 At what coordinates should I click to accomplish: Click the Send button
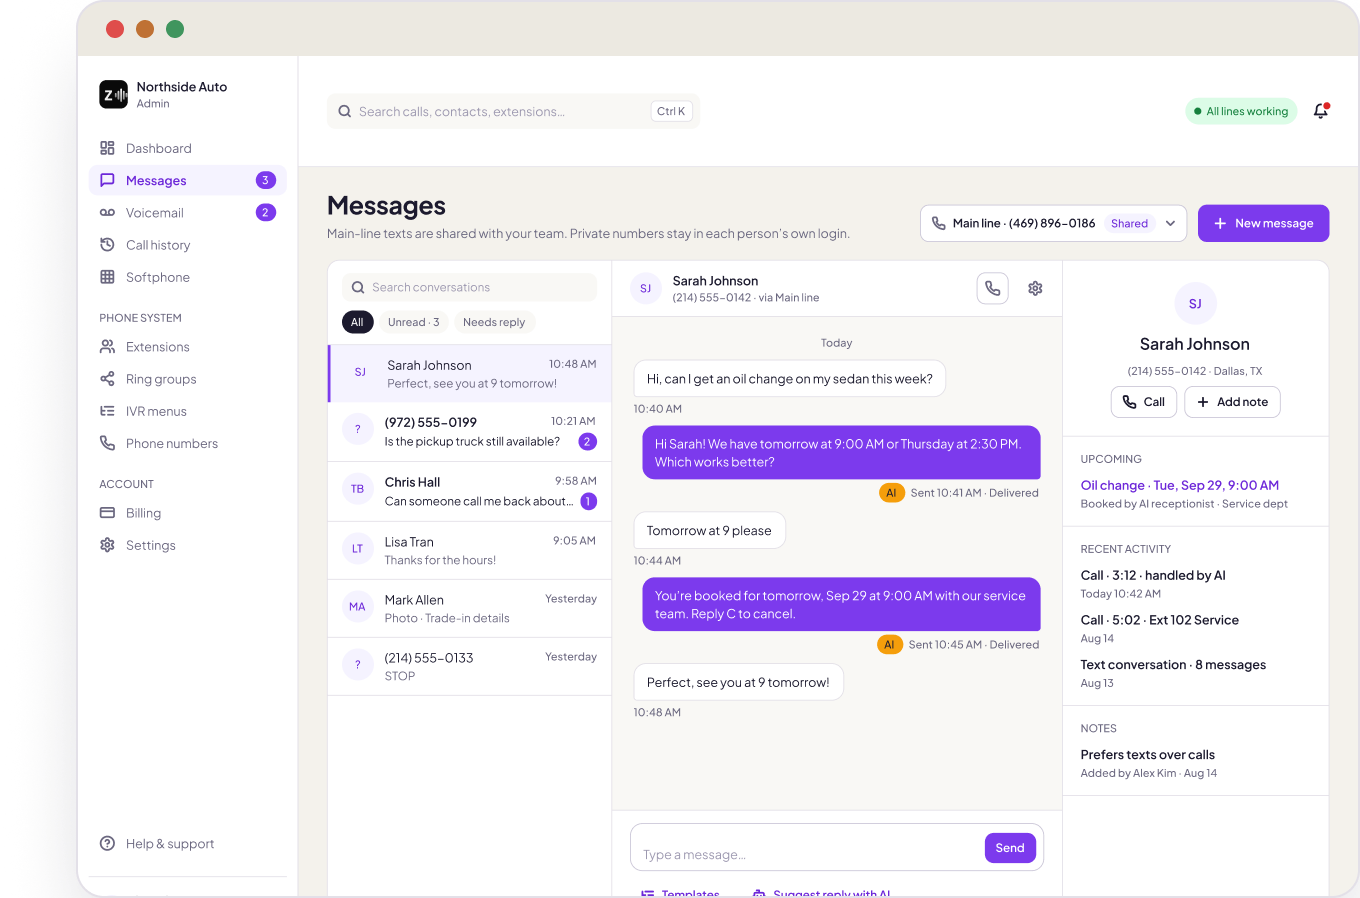point(1010,848)
